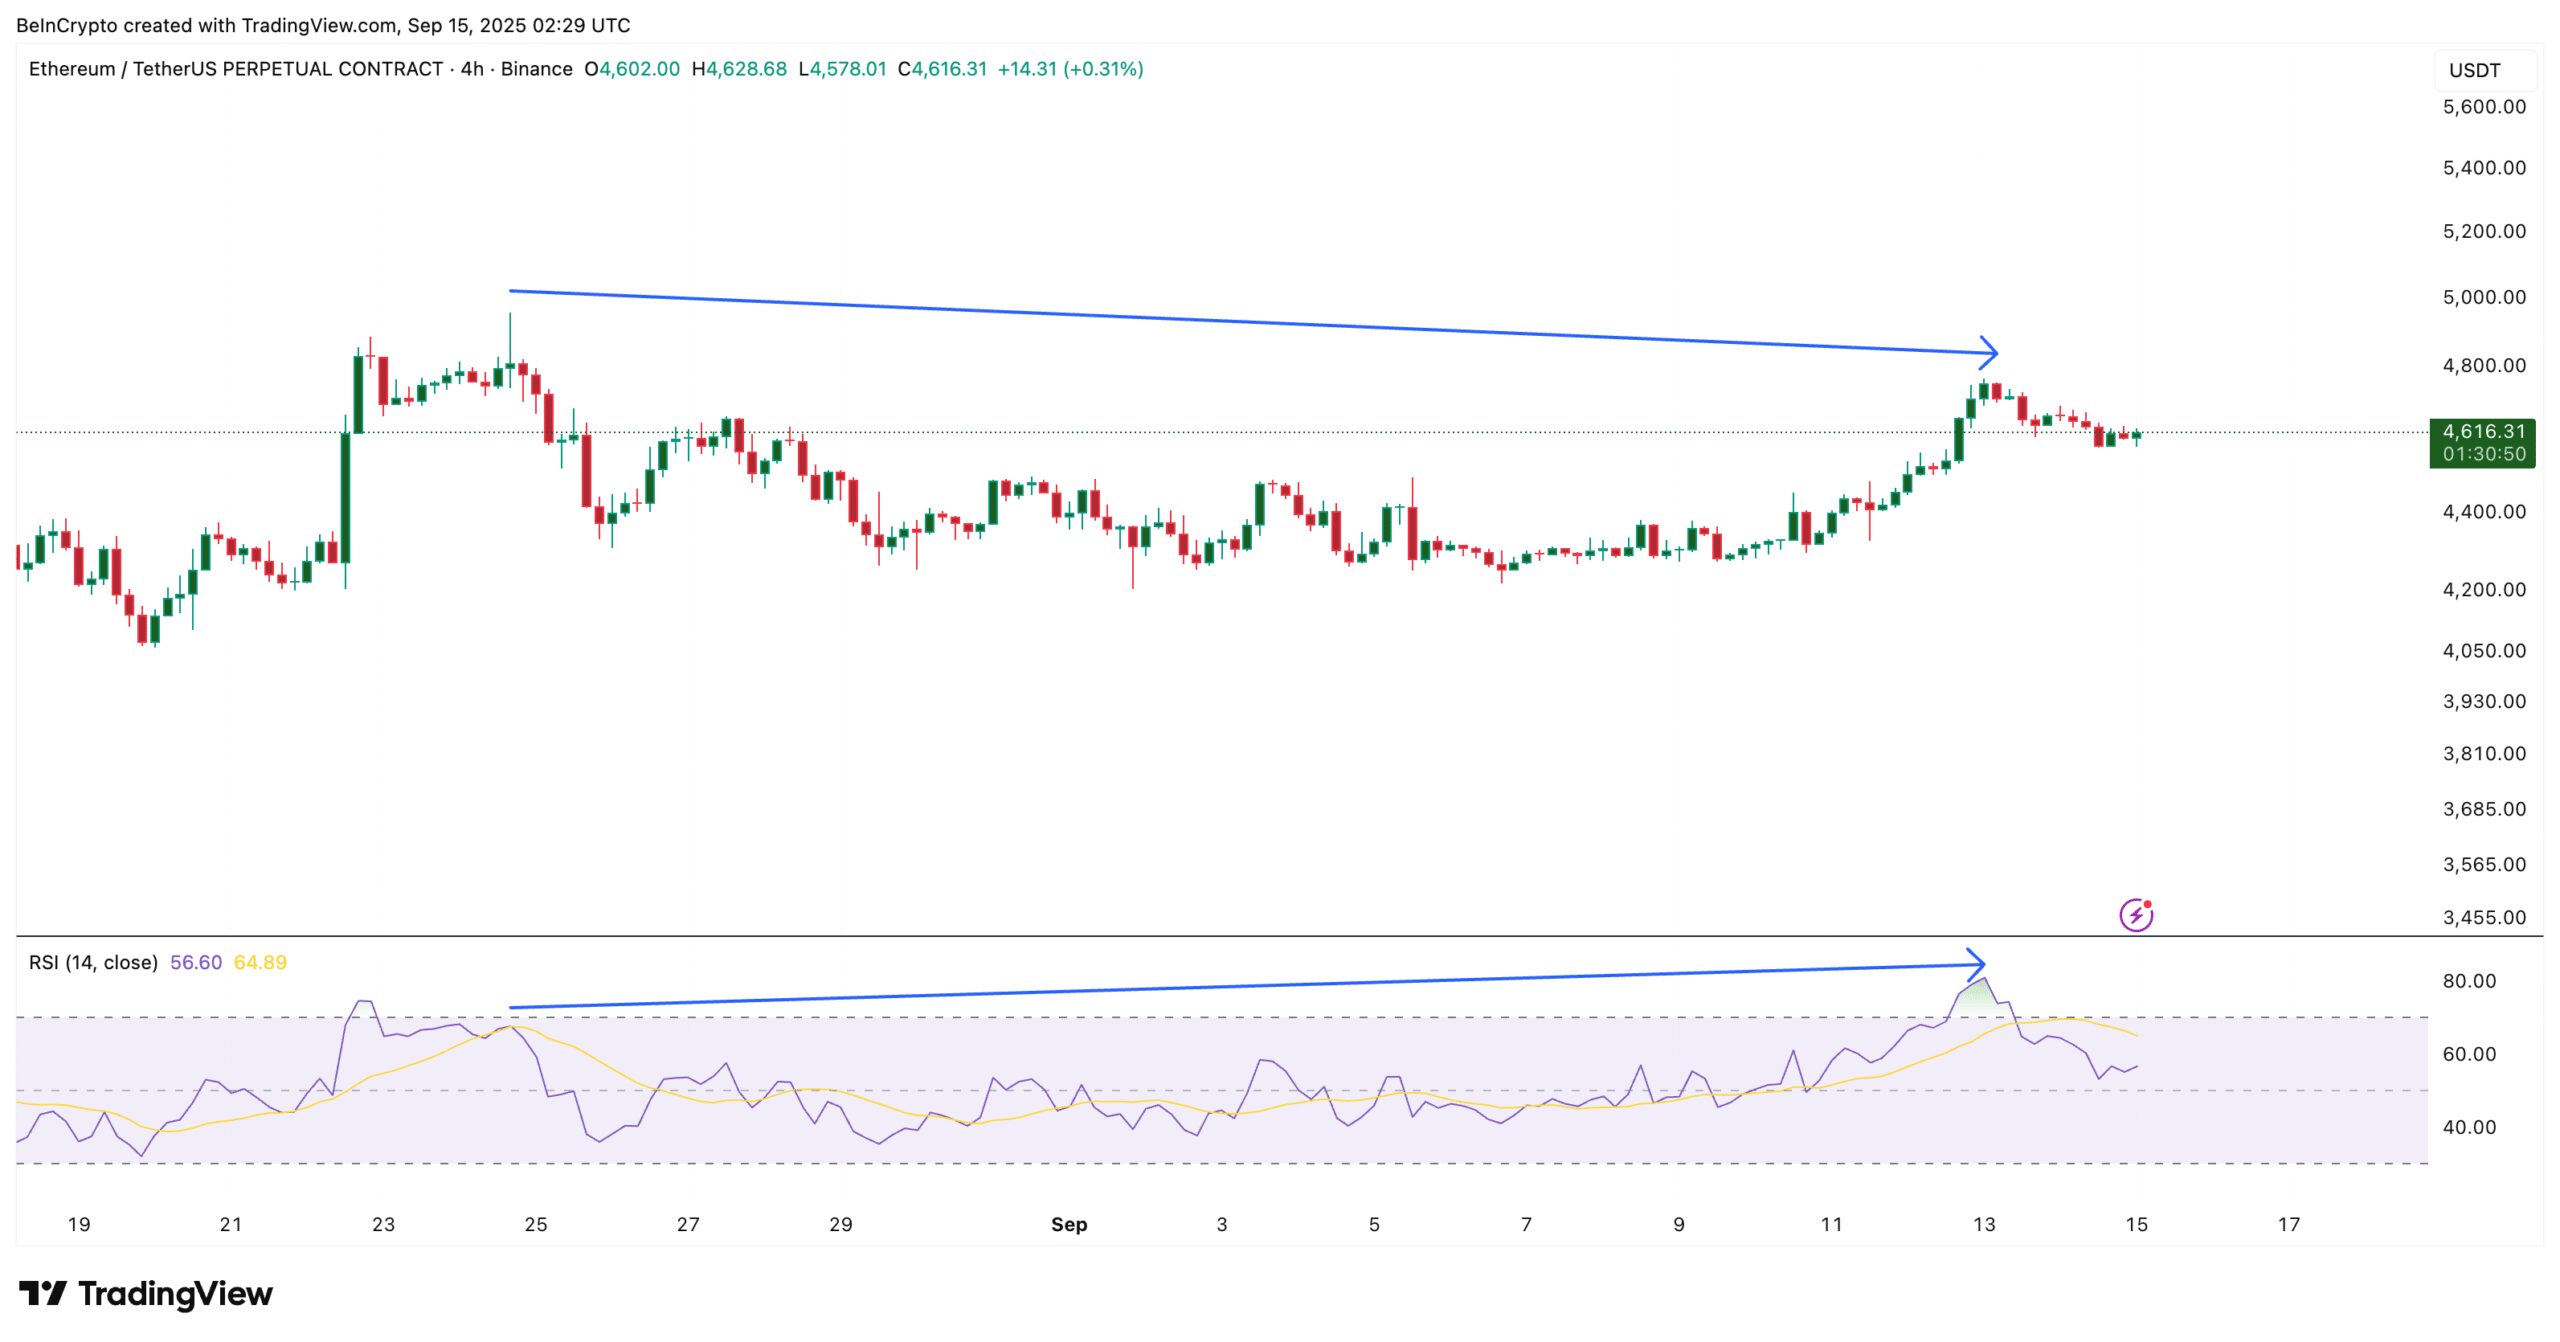Image resolution: width=2560 pixels, height=1342 pixels.
Task: Open the Binance exchange source label
Action: tap(536, 69)
